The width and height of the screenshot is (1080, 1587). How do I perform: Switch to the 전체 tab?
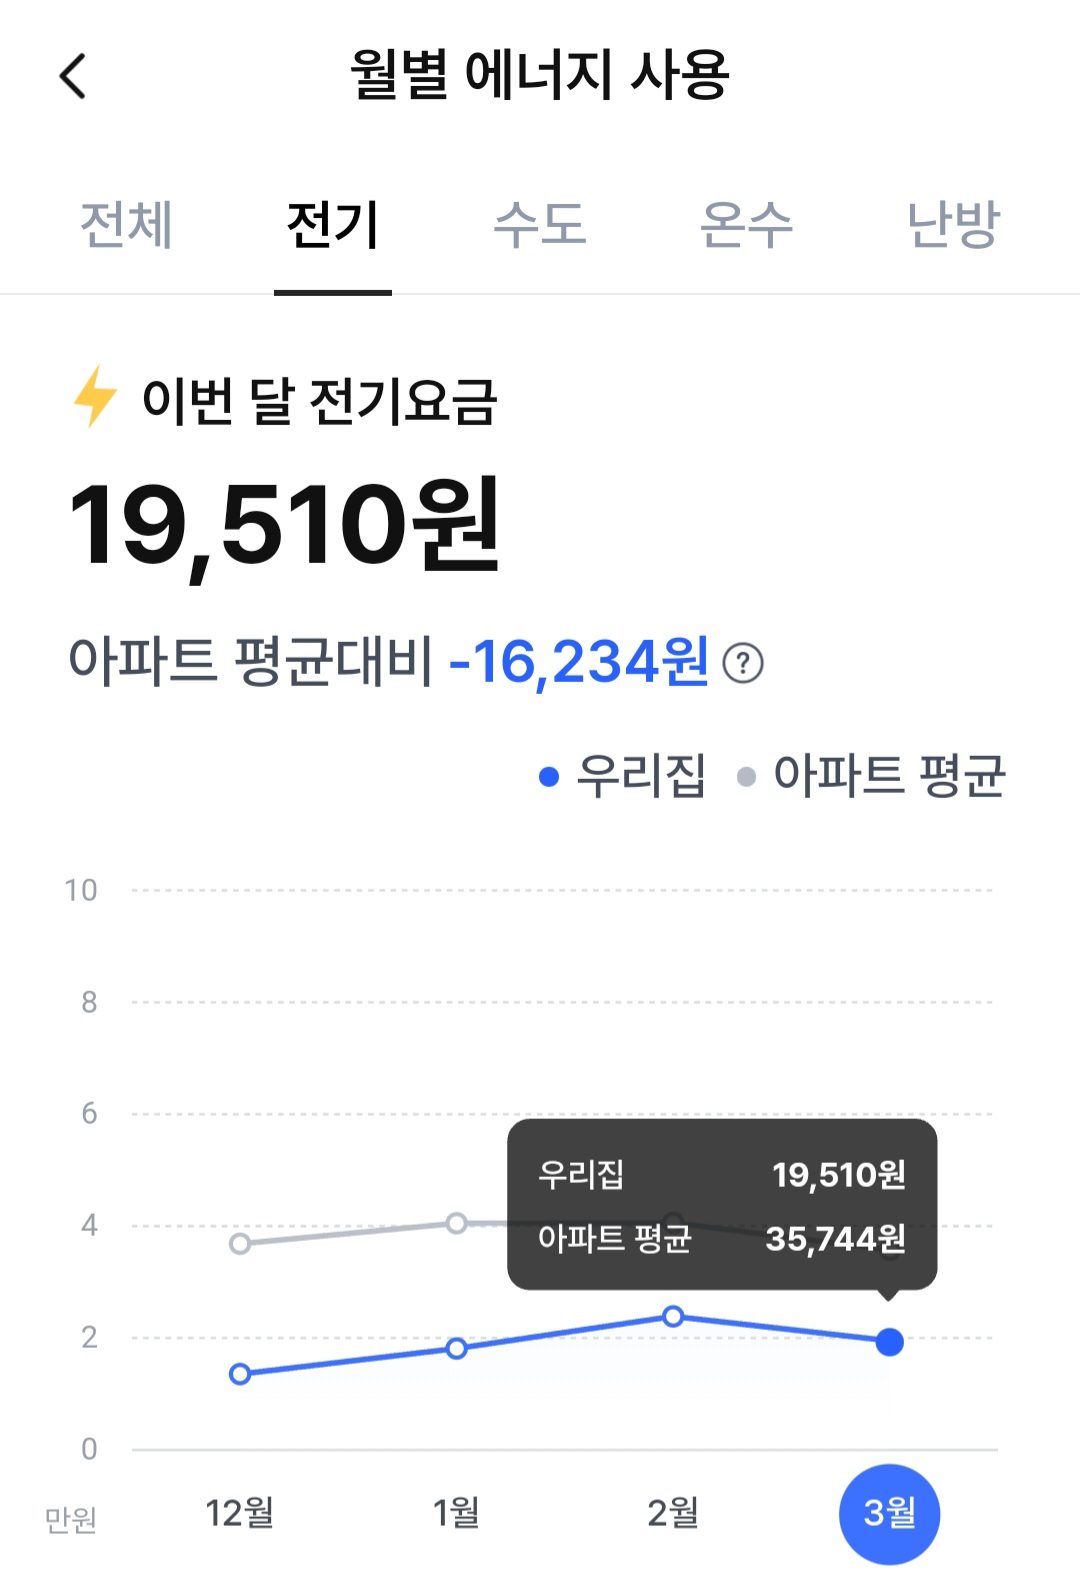pyautogui.click(x=126, y=224)
